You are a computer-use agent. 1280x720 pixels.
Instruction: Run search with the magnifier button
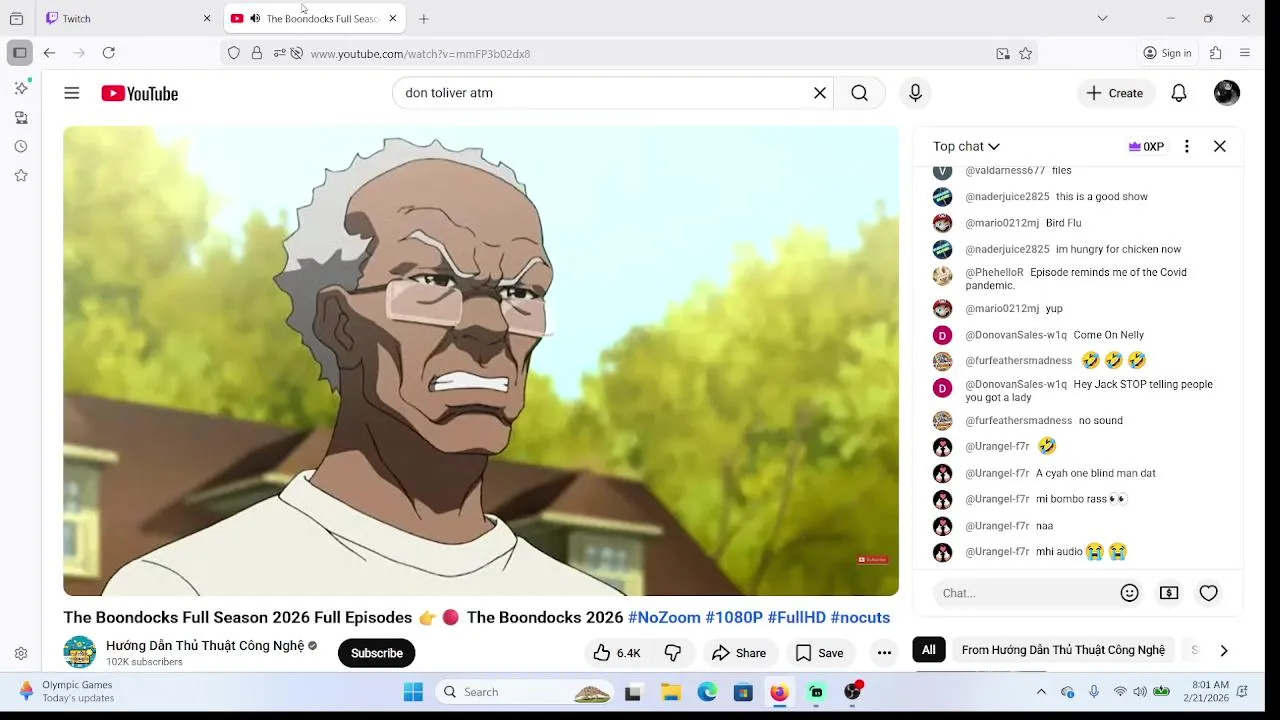pos(859,93)
